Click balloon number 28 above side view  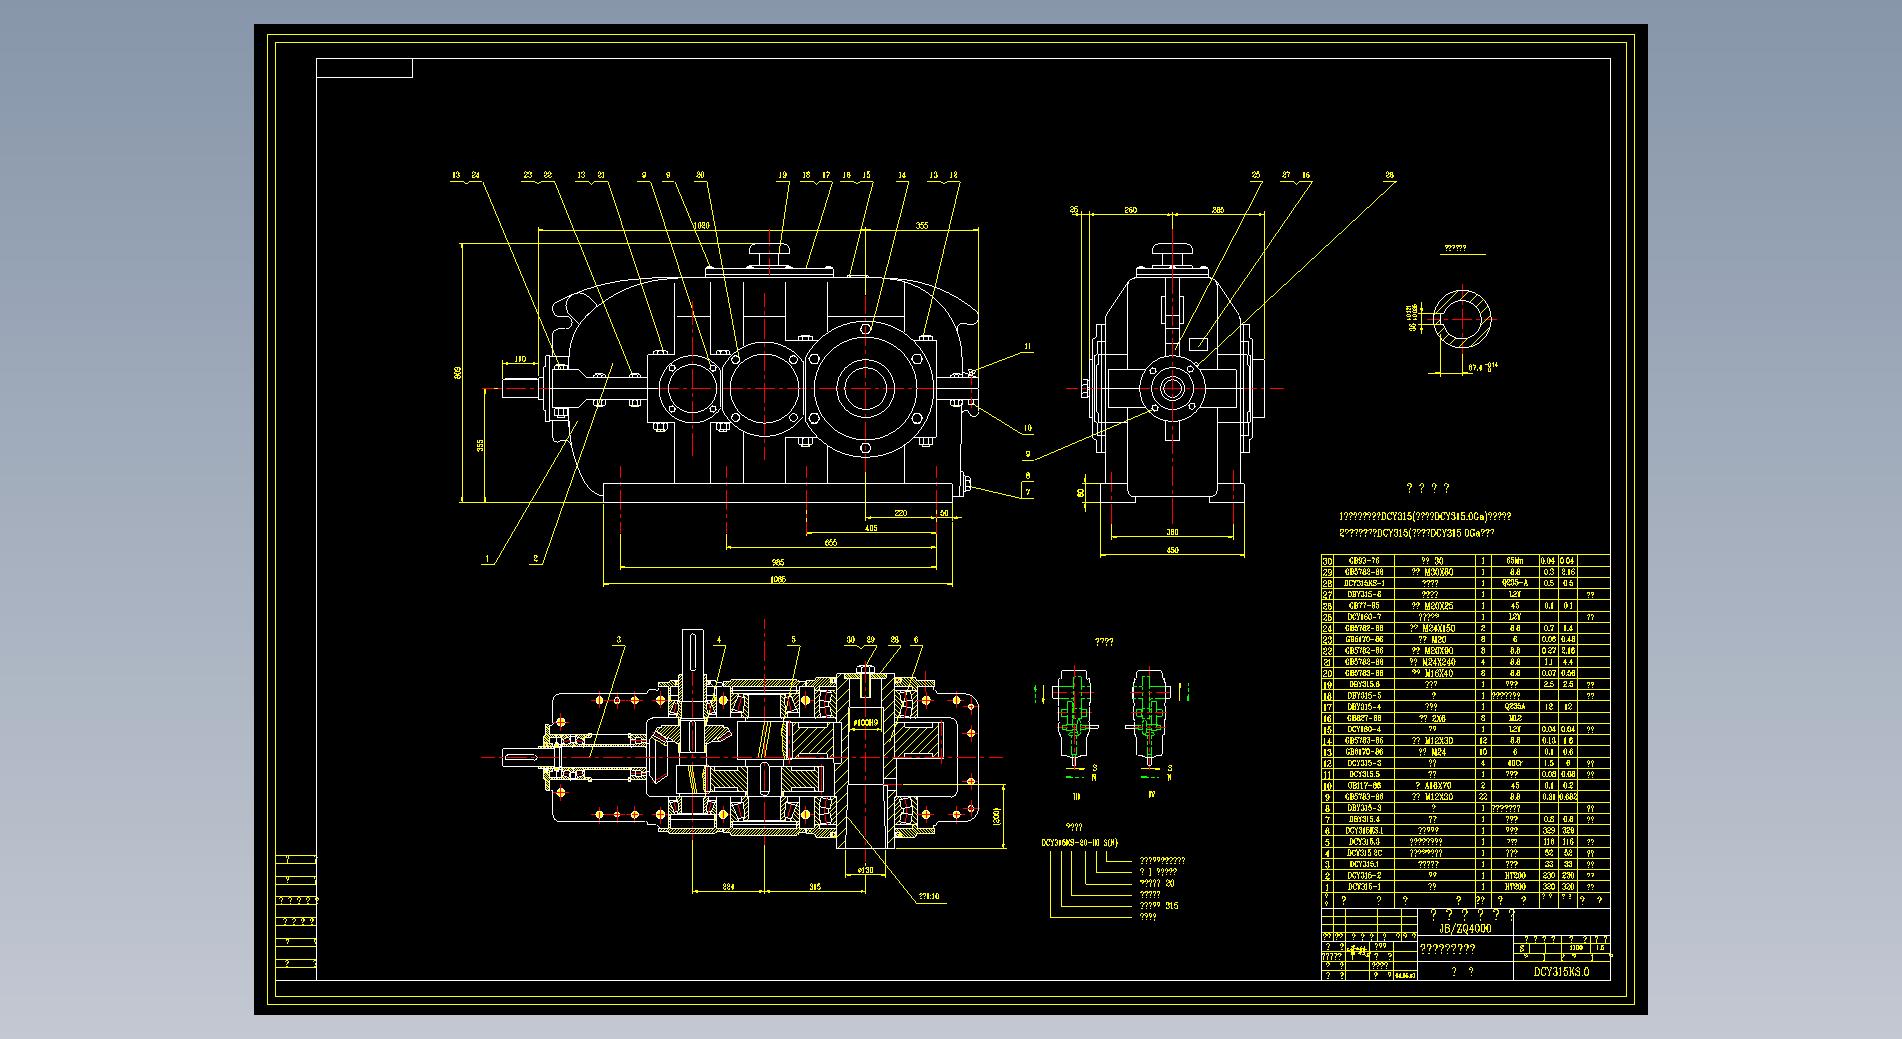click(x=1389, y=175)
